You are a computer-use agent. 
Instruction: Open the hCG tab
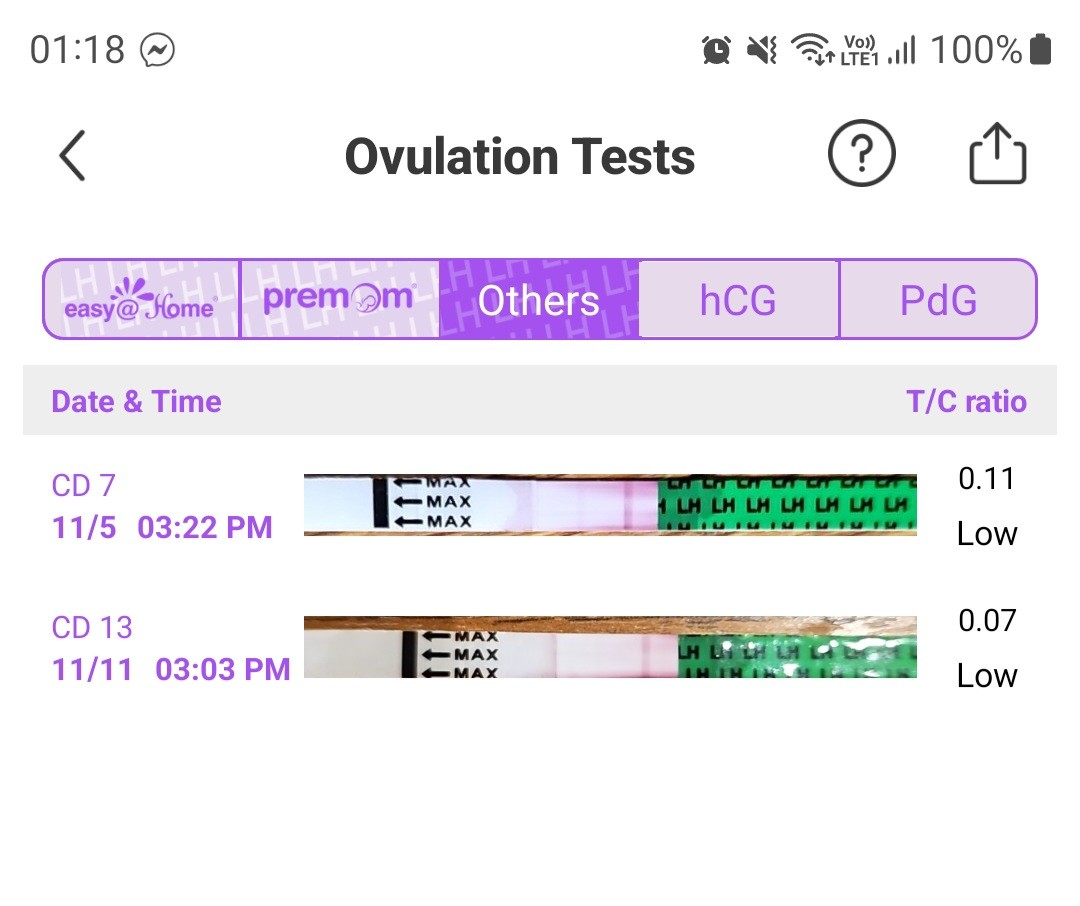pyautogui.click(x=738, y=300)
